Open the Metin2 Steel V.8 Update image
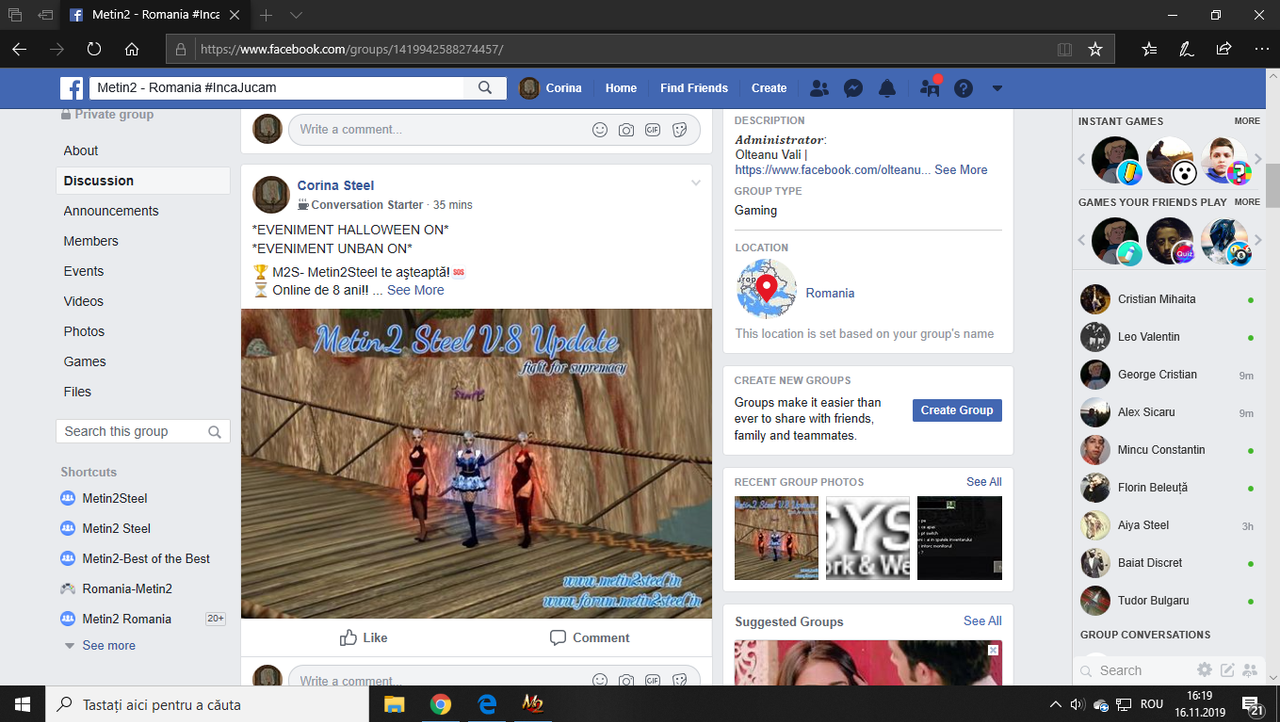 click(476, 463)
